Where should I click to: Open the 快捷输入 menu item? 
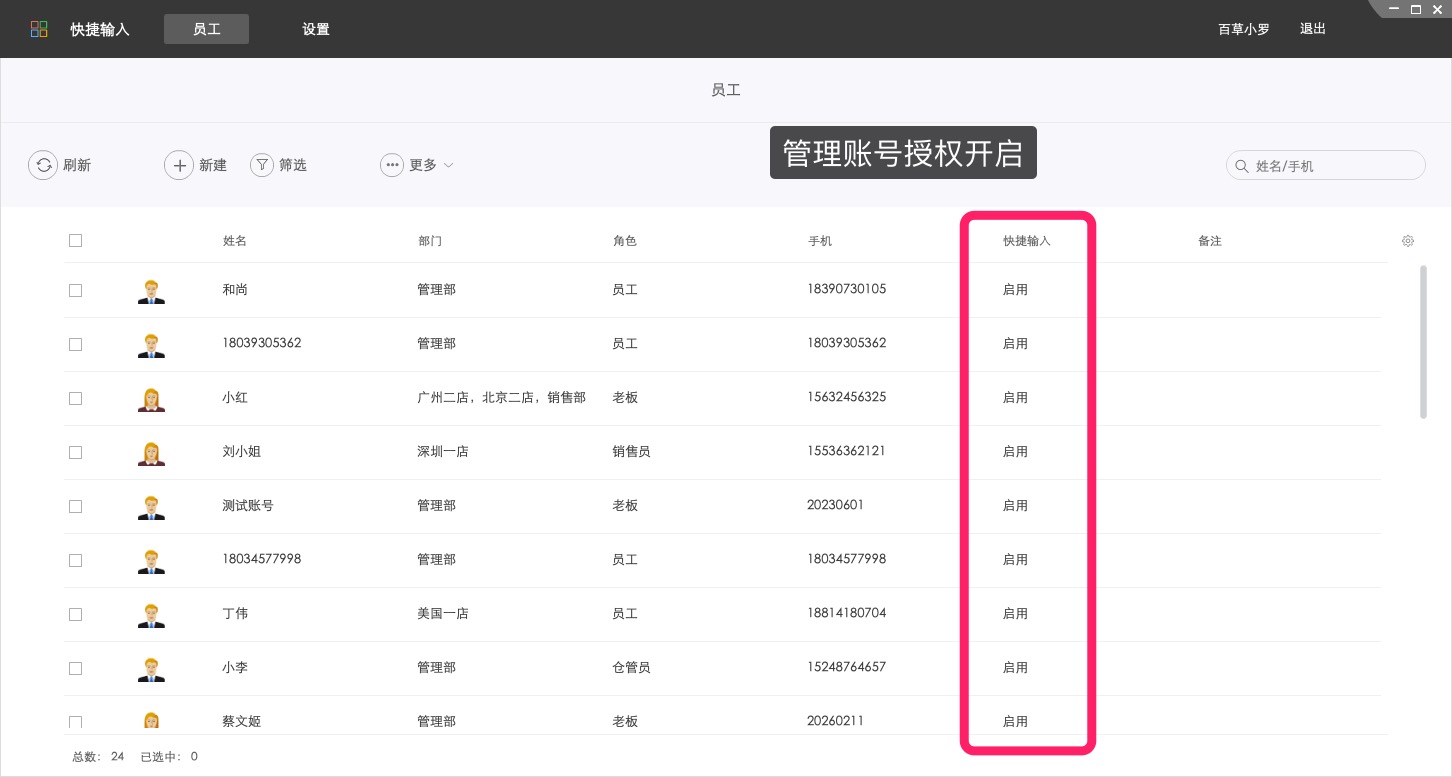(x=99, y=29)
